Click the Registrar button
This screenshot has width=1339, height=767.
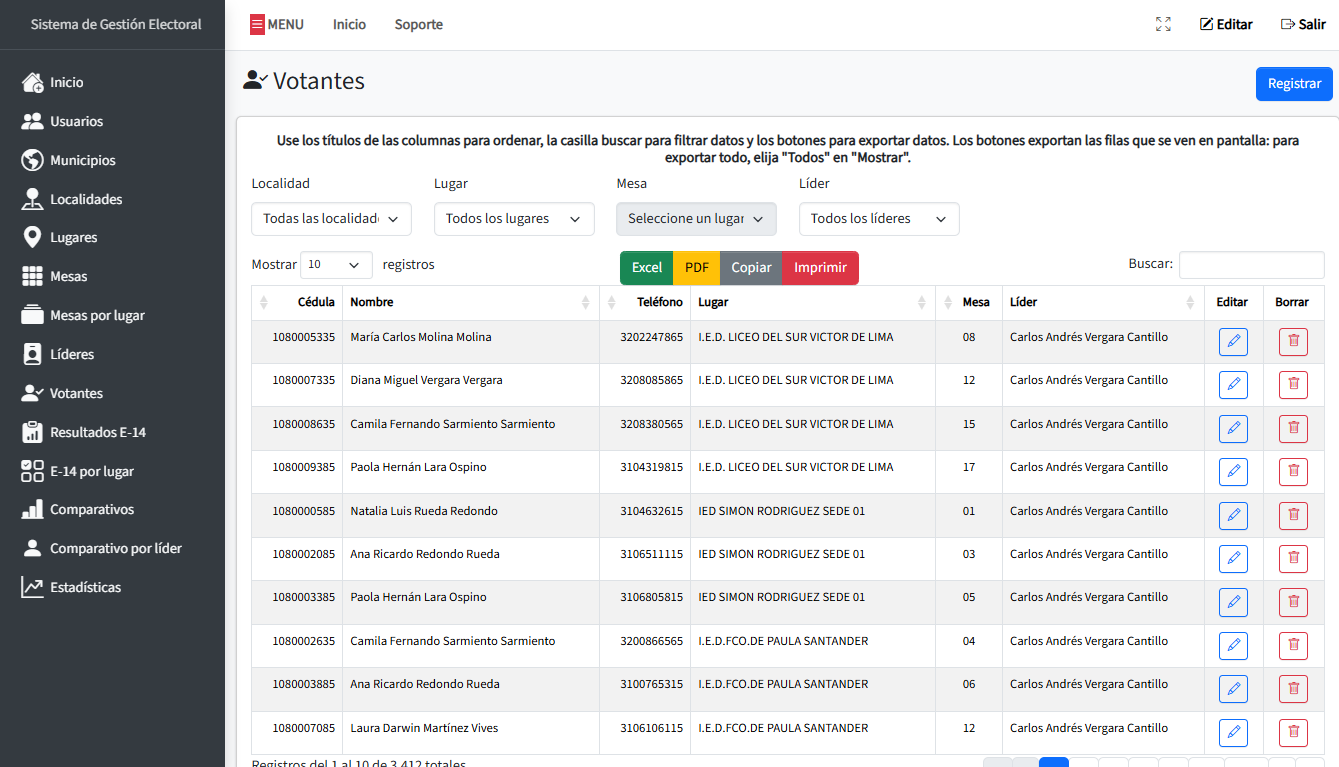point(1294,84)
